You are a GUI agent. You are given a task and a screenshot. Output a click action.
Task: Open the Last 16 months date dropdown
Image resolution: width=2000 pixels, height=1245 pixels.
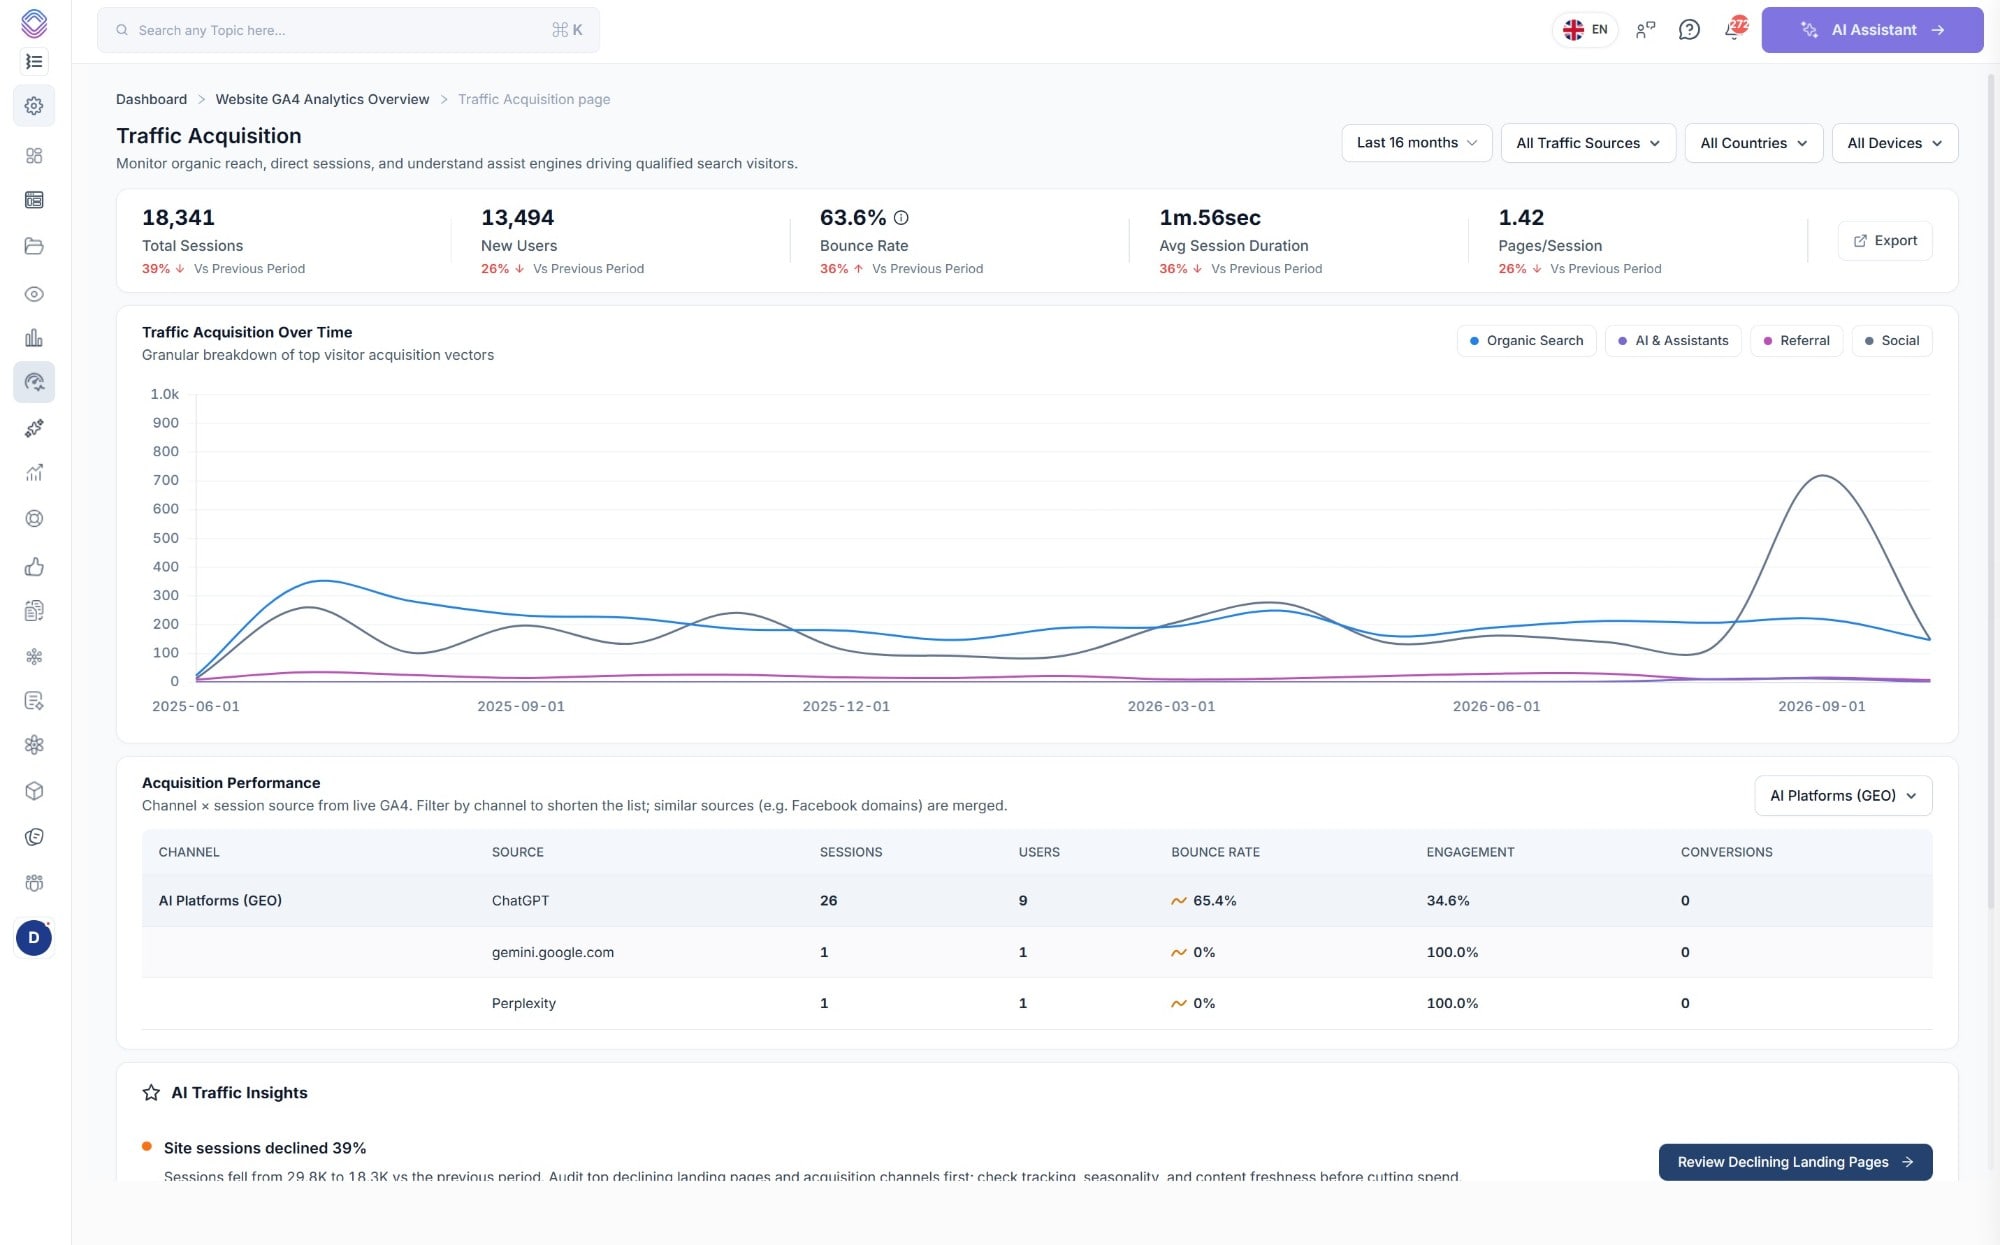coord(1416,143)
